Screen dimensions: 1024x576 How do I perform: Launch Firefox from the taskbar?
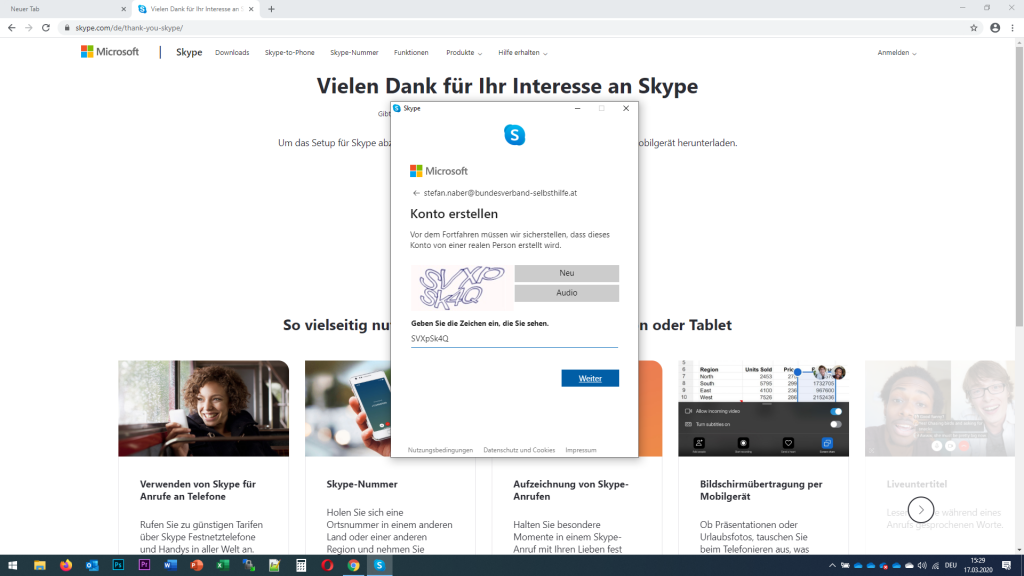point(66,566)
